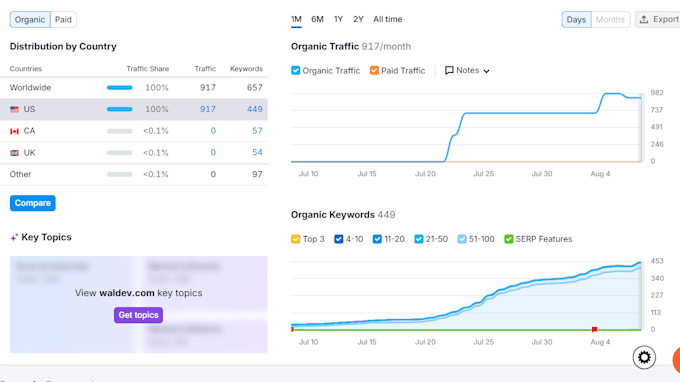Open CA keywords value 57

coord(257,131)
